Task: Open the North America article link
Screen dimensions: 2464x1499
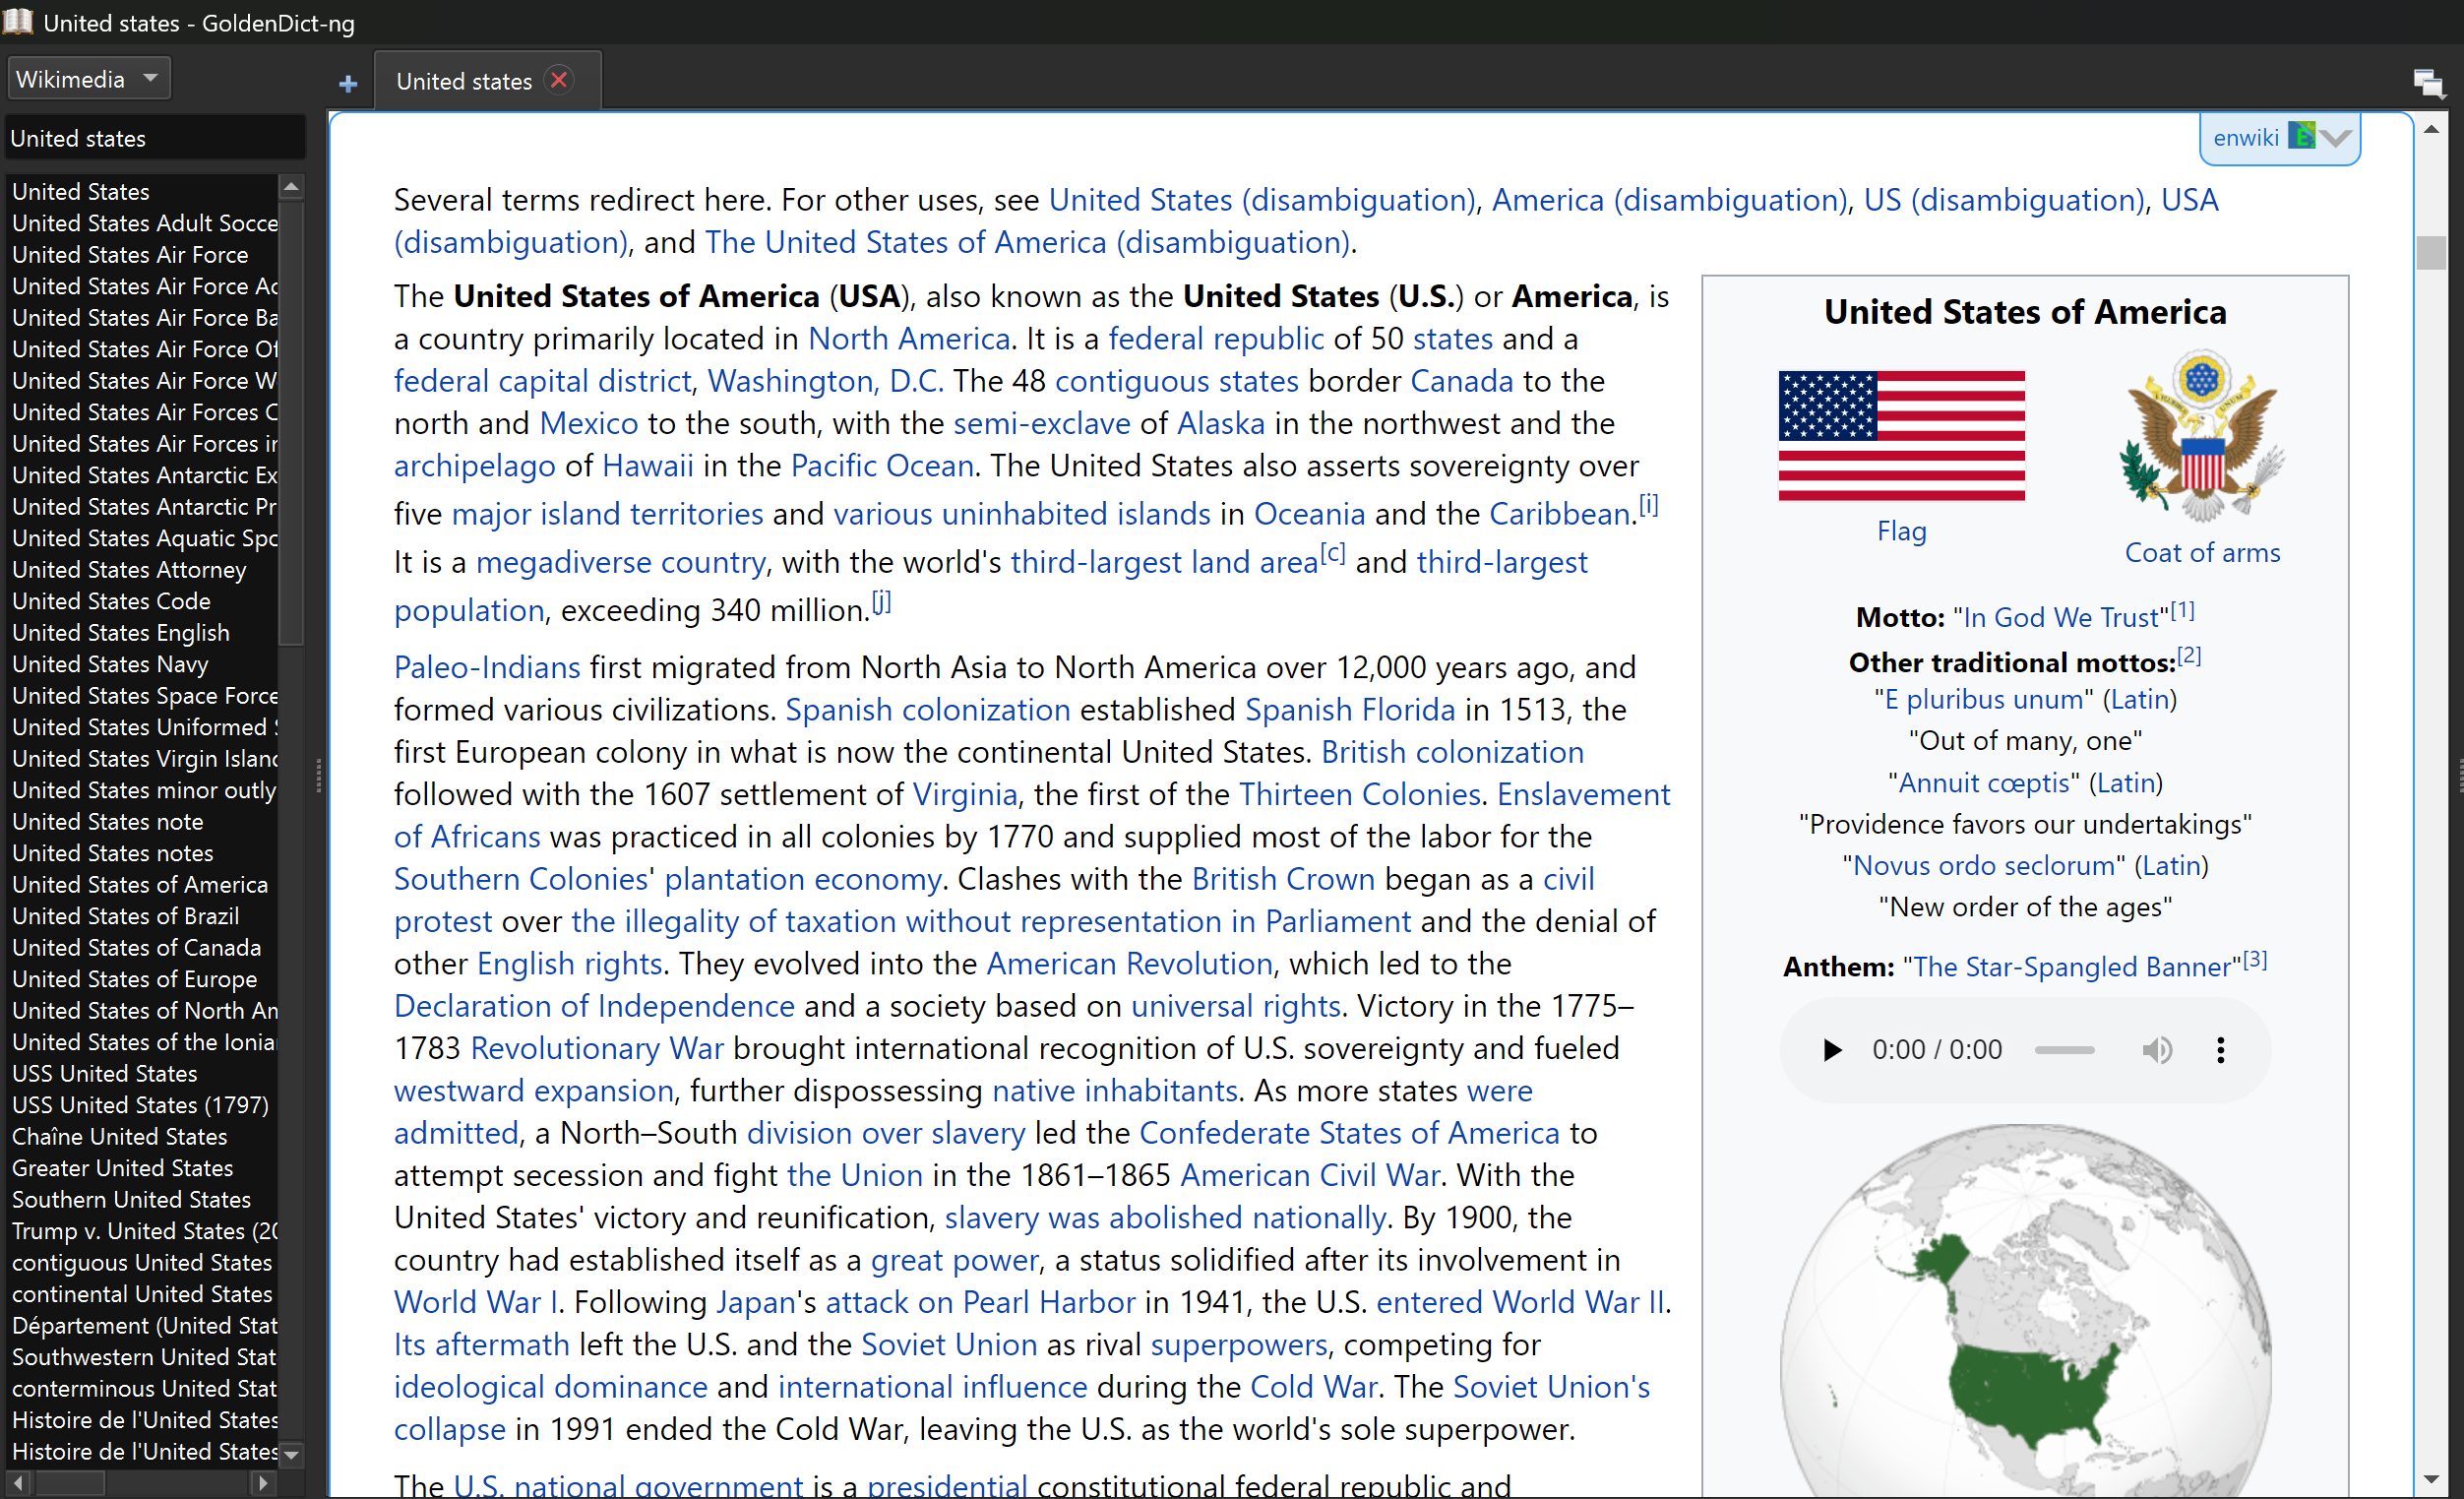Action: pyautogui.click(x=908, y=339)
